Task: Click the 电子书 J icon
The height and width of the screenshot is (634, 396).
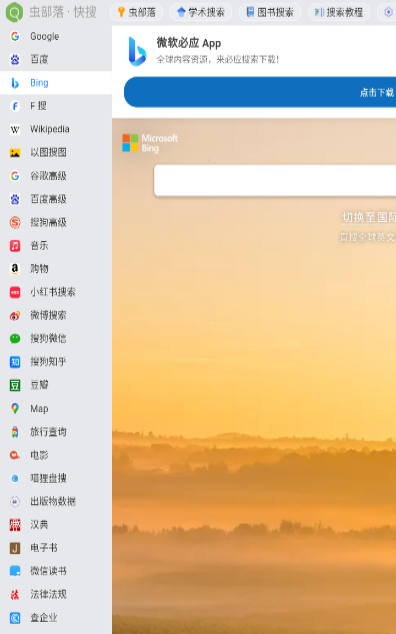Action: (x=15, y=548)
